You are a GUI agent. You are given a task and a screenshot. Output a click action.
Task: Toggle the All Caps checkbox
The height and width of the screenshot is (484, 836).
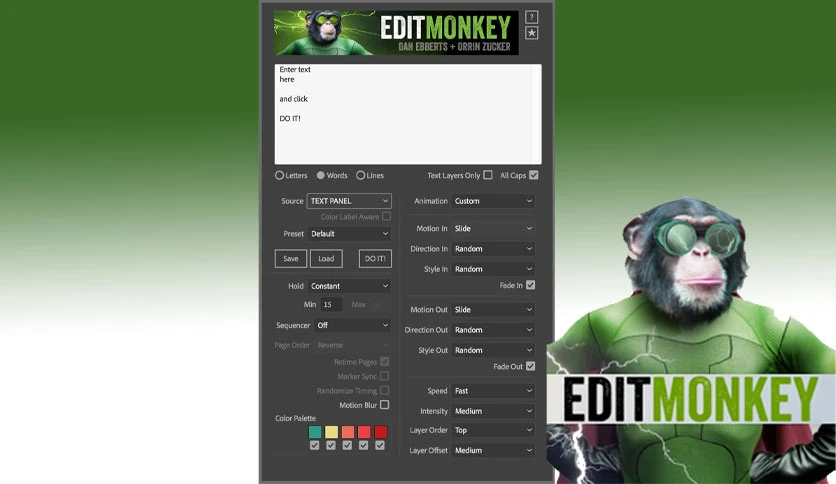click(534, 175)
